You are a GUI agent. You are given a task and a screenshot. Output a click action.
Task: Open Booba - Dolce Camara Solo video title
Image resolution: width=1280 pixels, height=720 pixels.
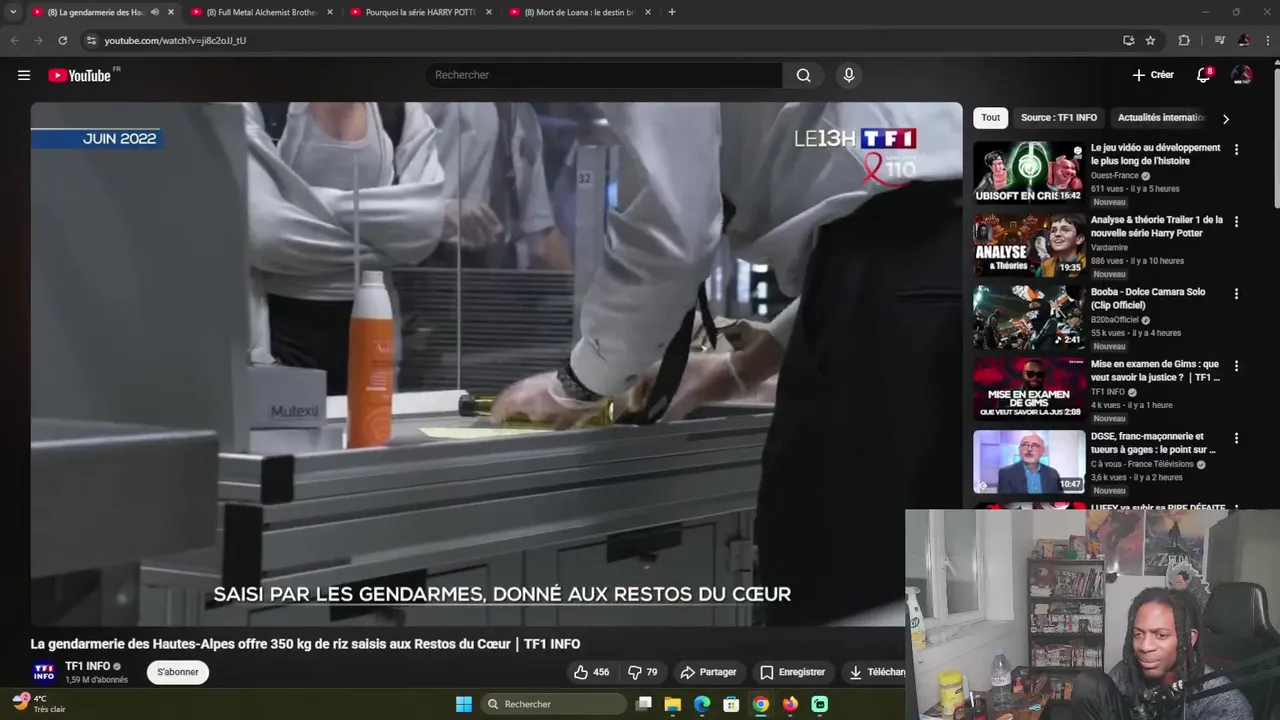coord(1148,298)
